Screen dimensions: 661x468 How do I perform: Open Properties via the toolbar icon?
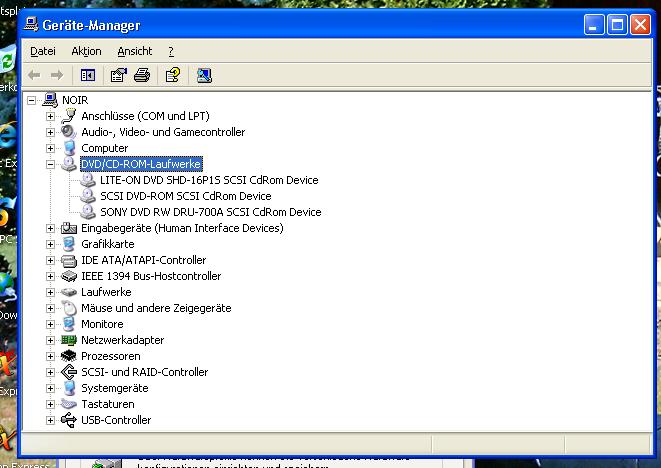(x=119, y=75)
